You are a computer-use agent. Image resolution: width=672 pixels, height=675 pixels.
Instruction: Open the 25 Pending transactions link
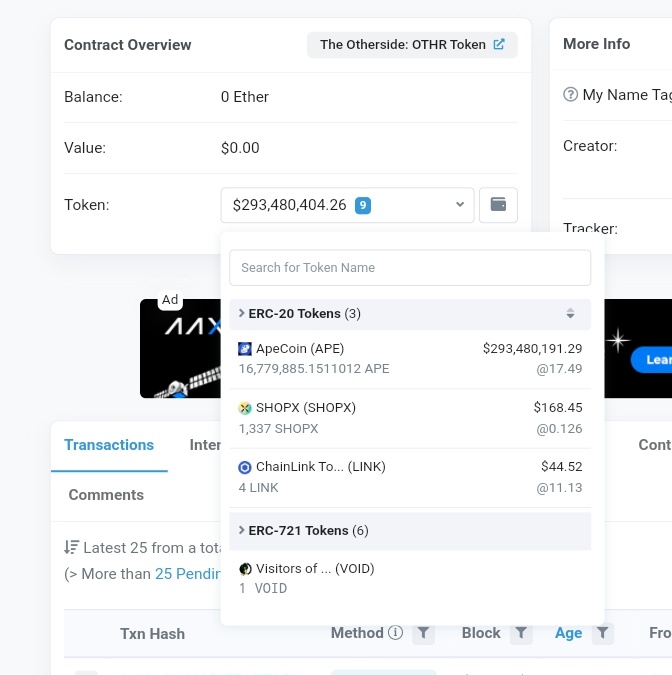(x=188, y=574)
